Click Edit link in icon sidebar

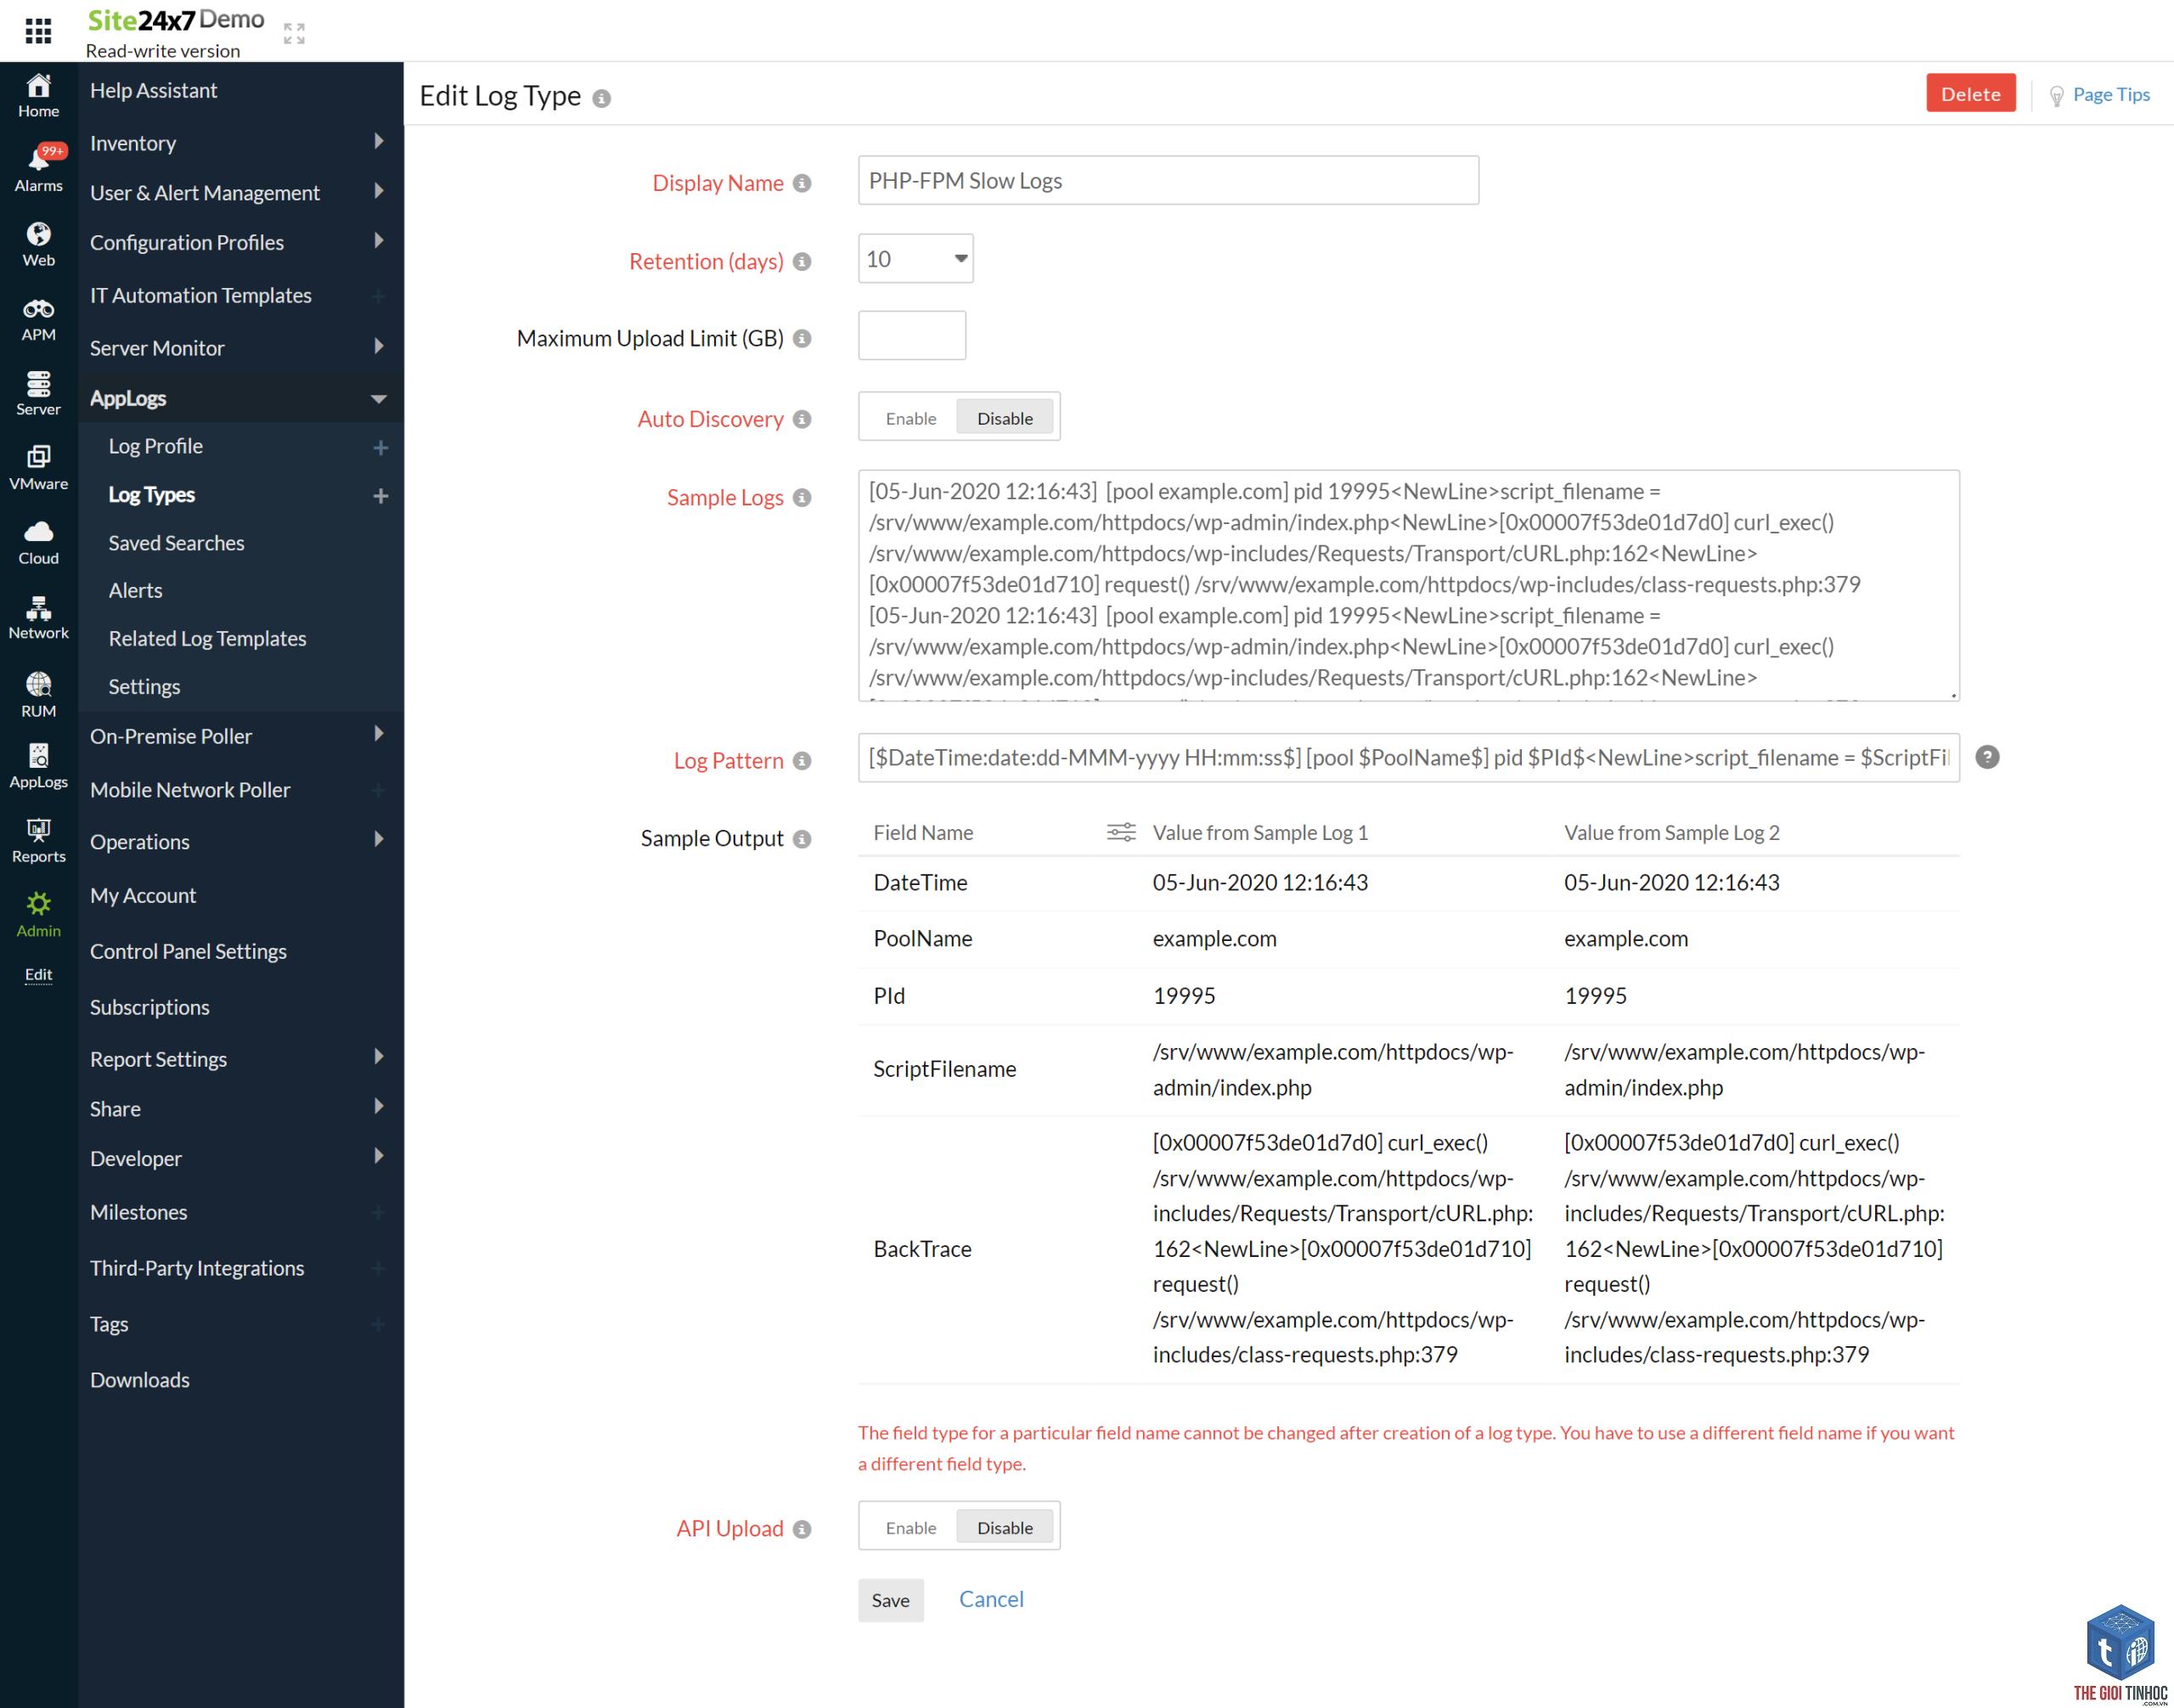(38, 974)
